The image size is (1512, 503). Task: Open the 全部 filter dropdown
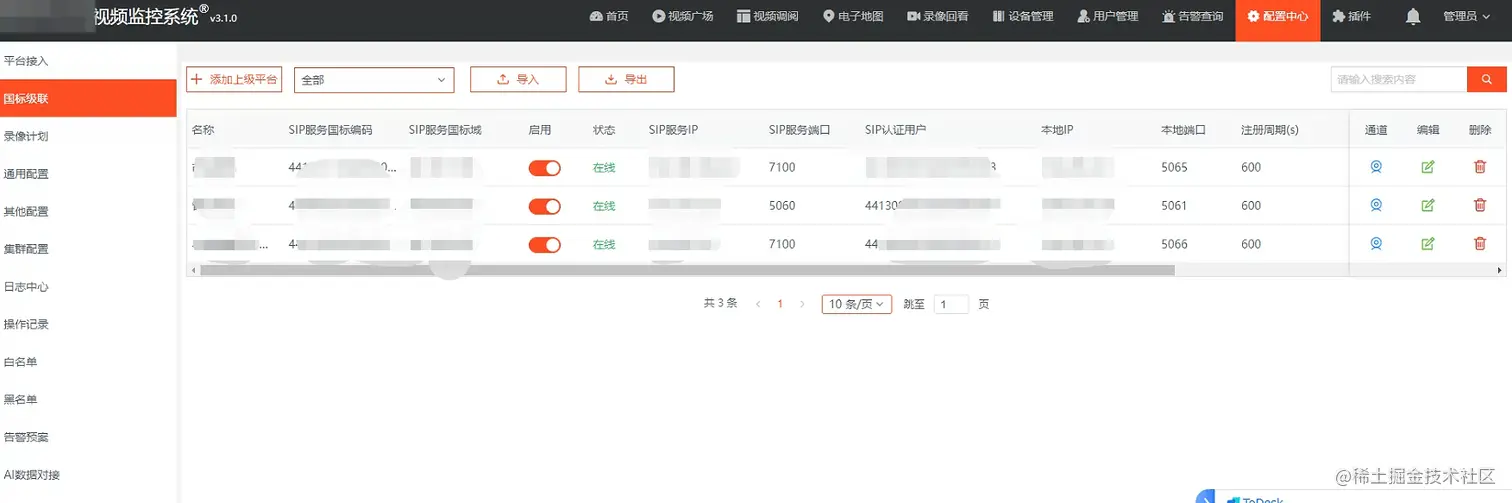click(374, 80)
